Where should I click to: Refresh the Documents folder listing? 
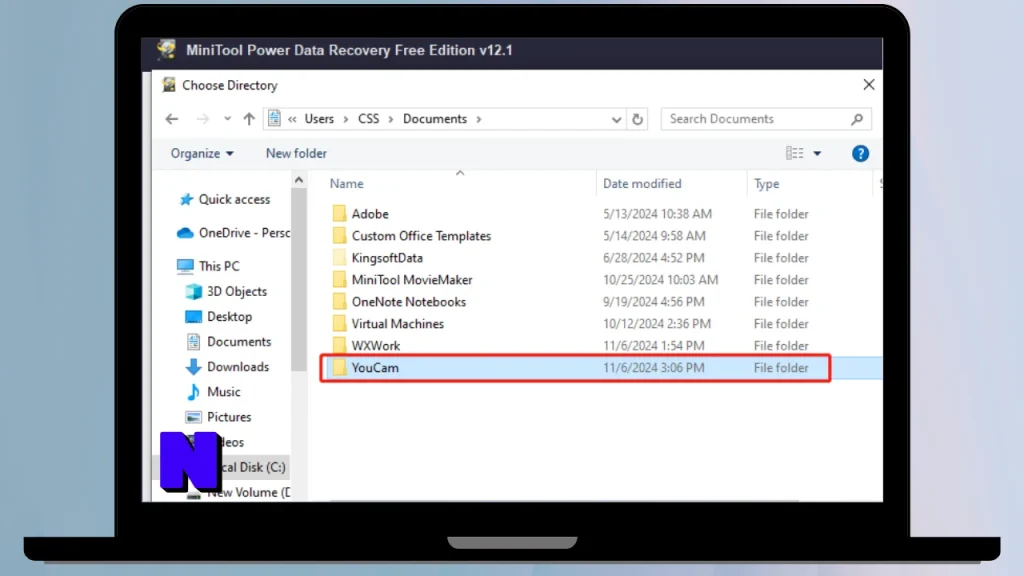point(637,119)
